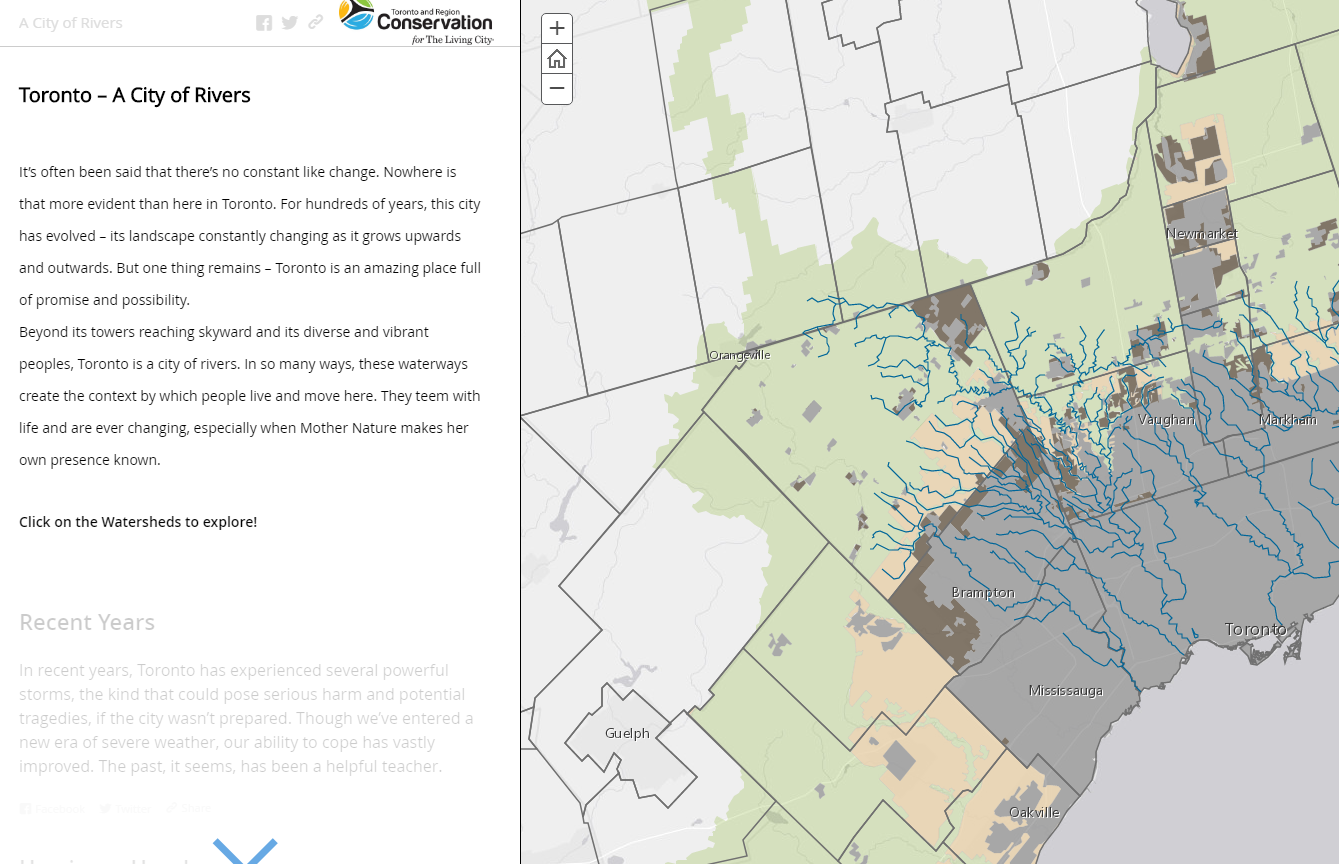Click the 'A City of Rivers' header title
Viewport: 1339px width, 864px height.
71,23
